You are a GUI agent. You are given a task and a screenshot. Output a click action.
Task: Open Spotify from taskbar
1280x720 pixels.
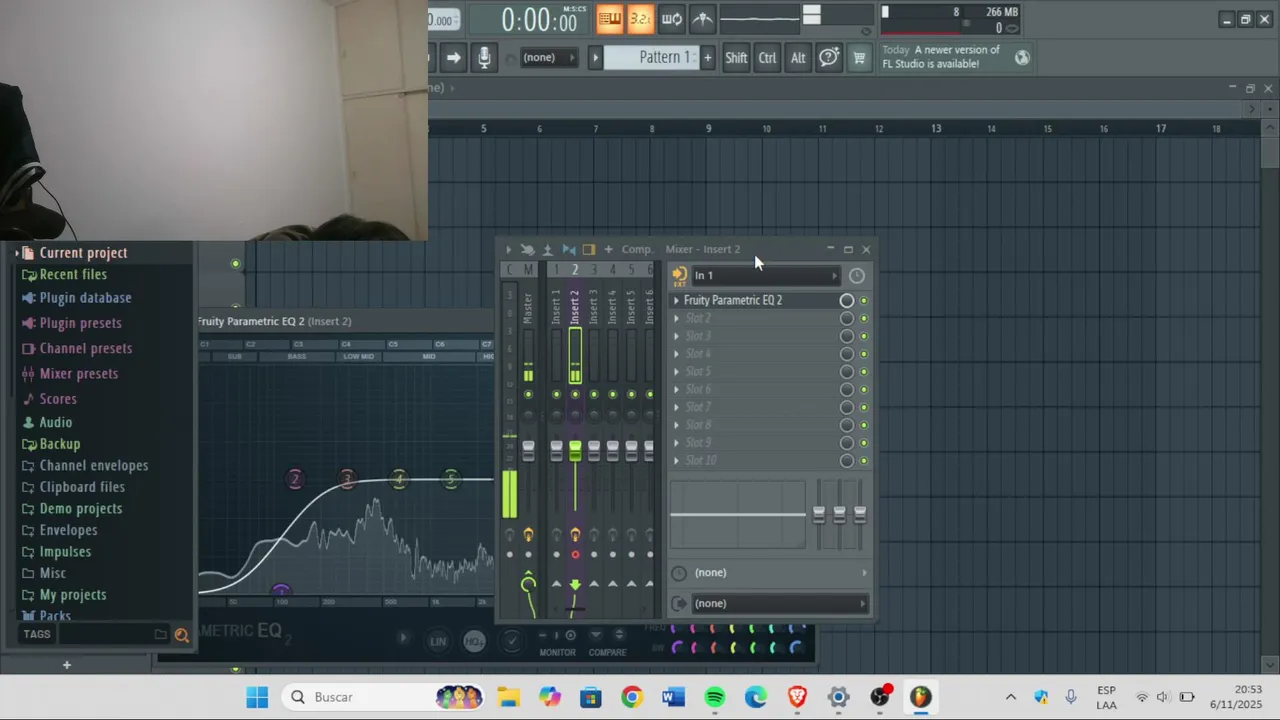click(x=714, y=697)
